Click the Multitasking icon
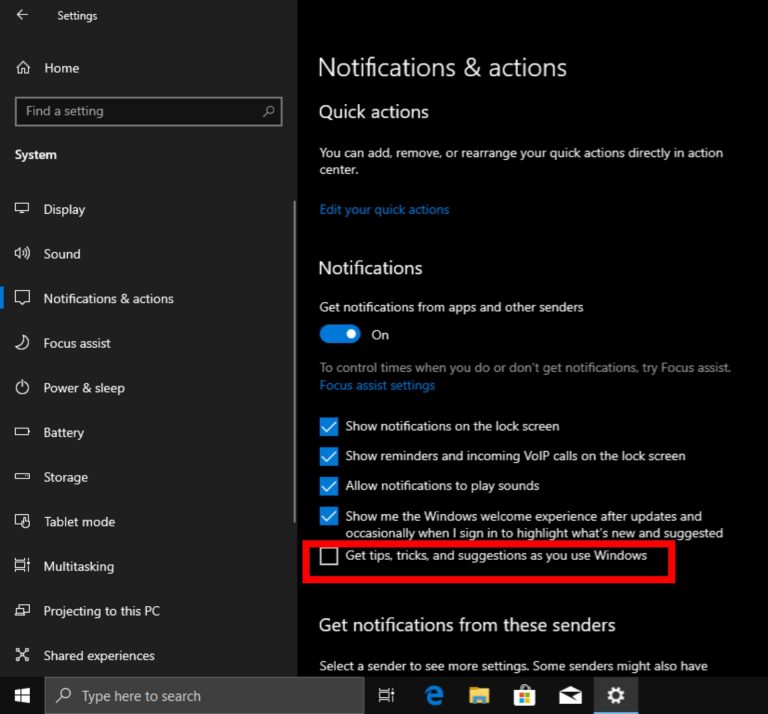This screenshot has width=768, height=714. (x=22, y=566)
